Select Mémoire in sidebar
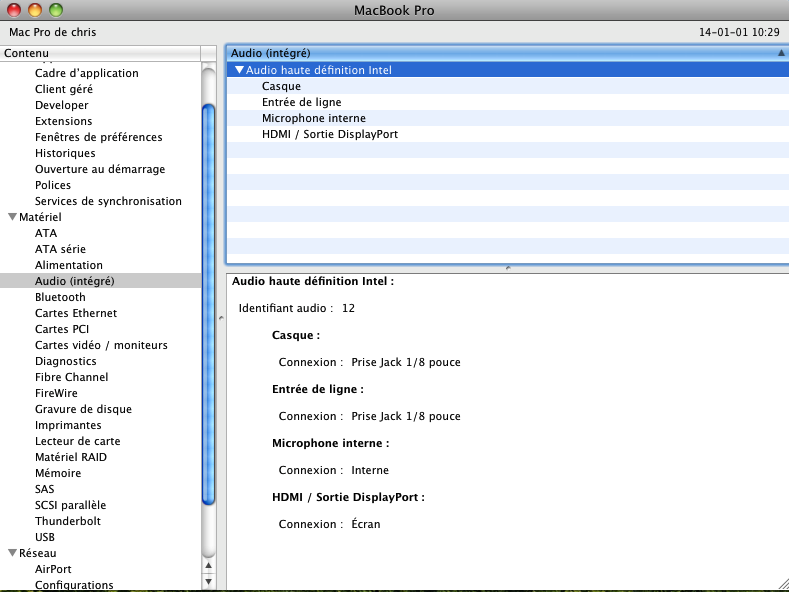The height and width of the screenshot is (592, 789). pos(58,473)
